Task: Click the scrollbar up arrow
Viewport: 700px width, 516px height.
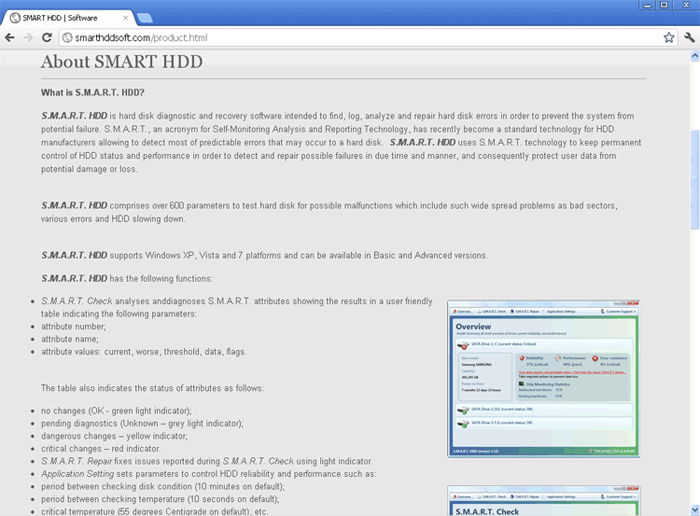Action: coord(694,55)
